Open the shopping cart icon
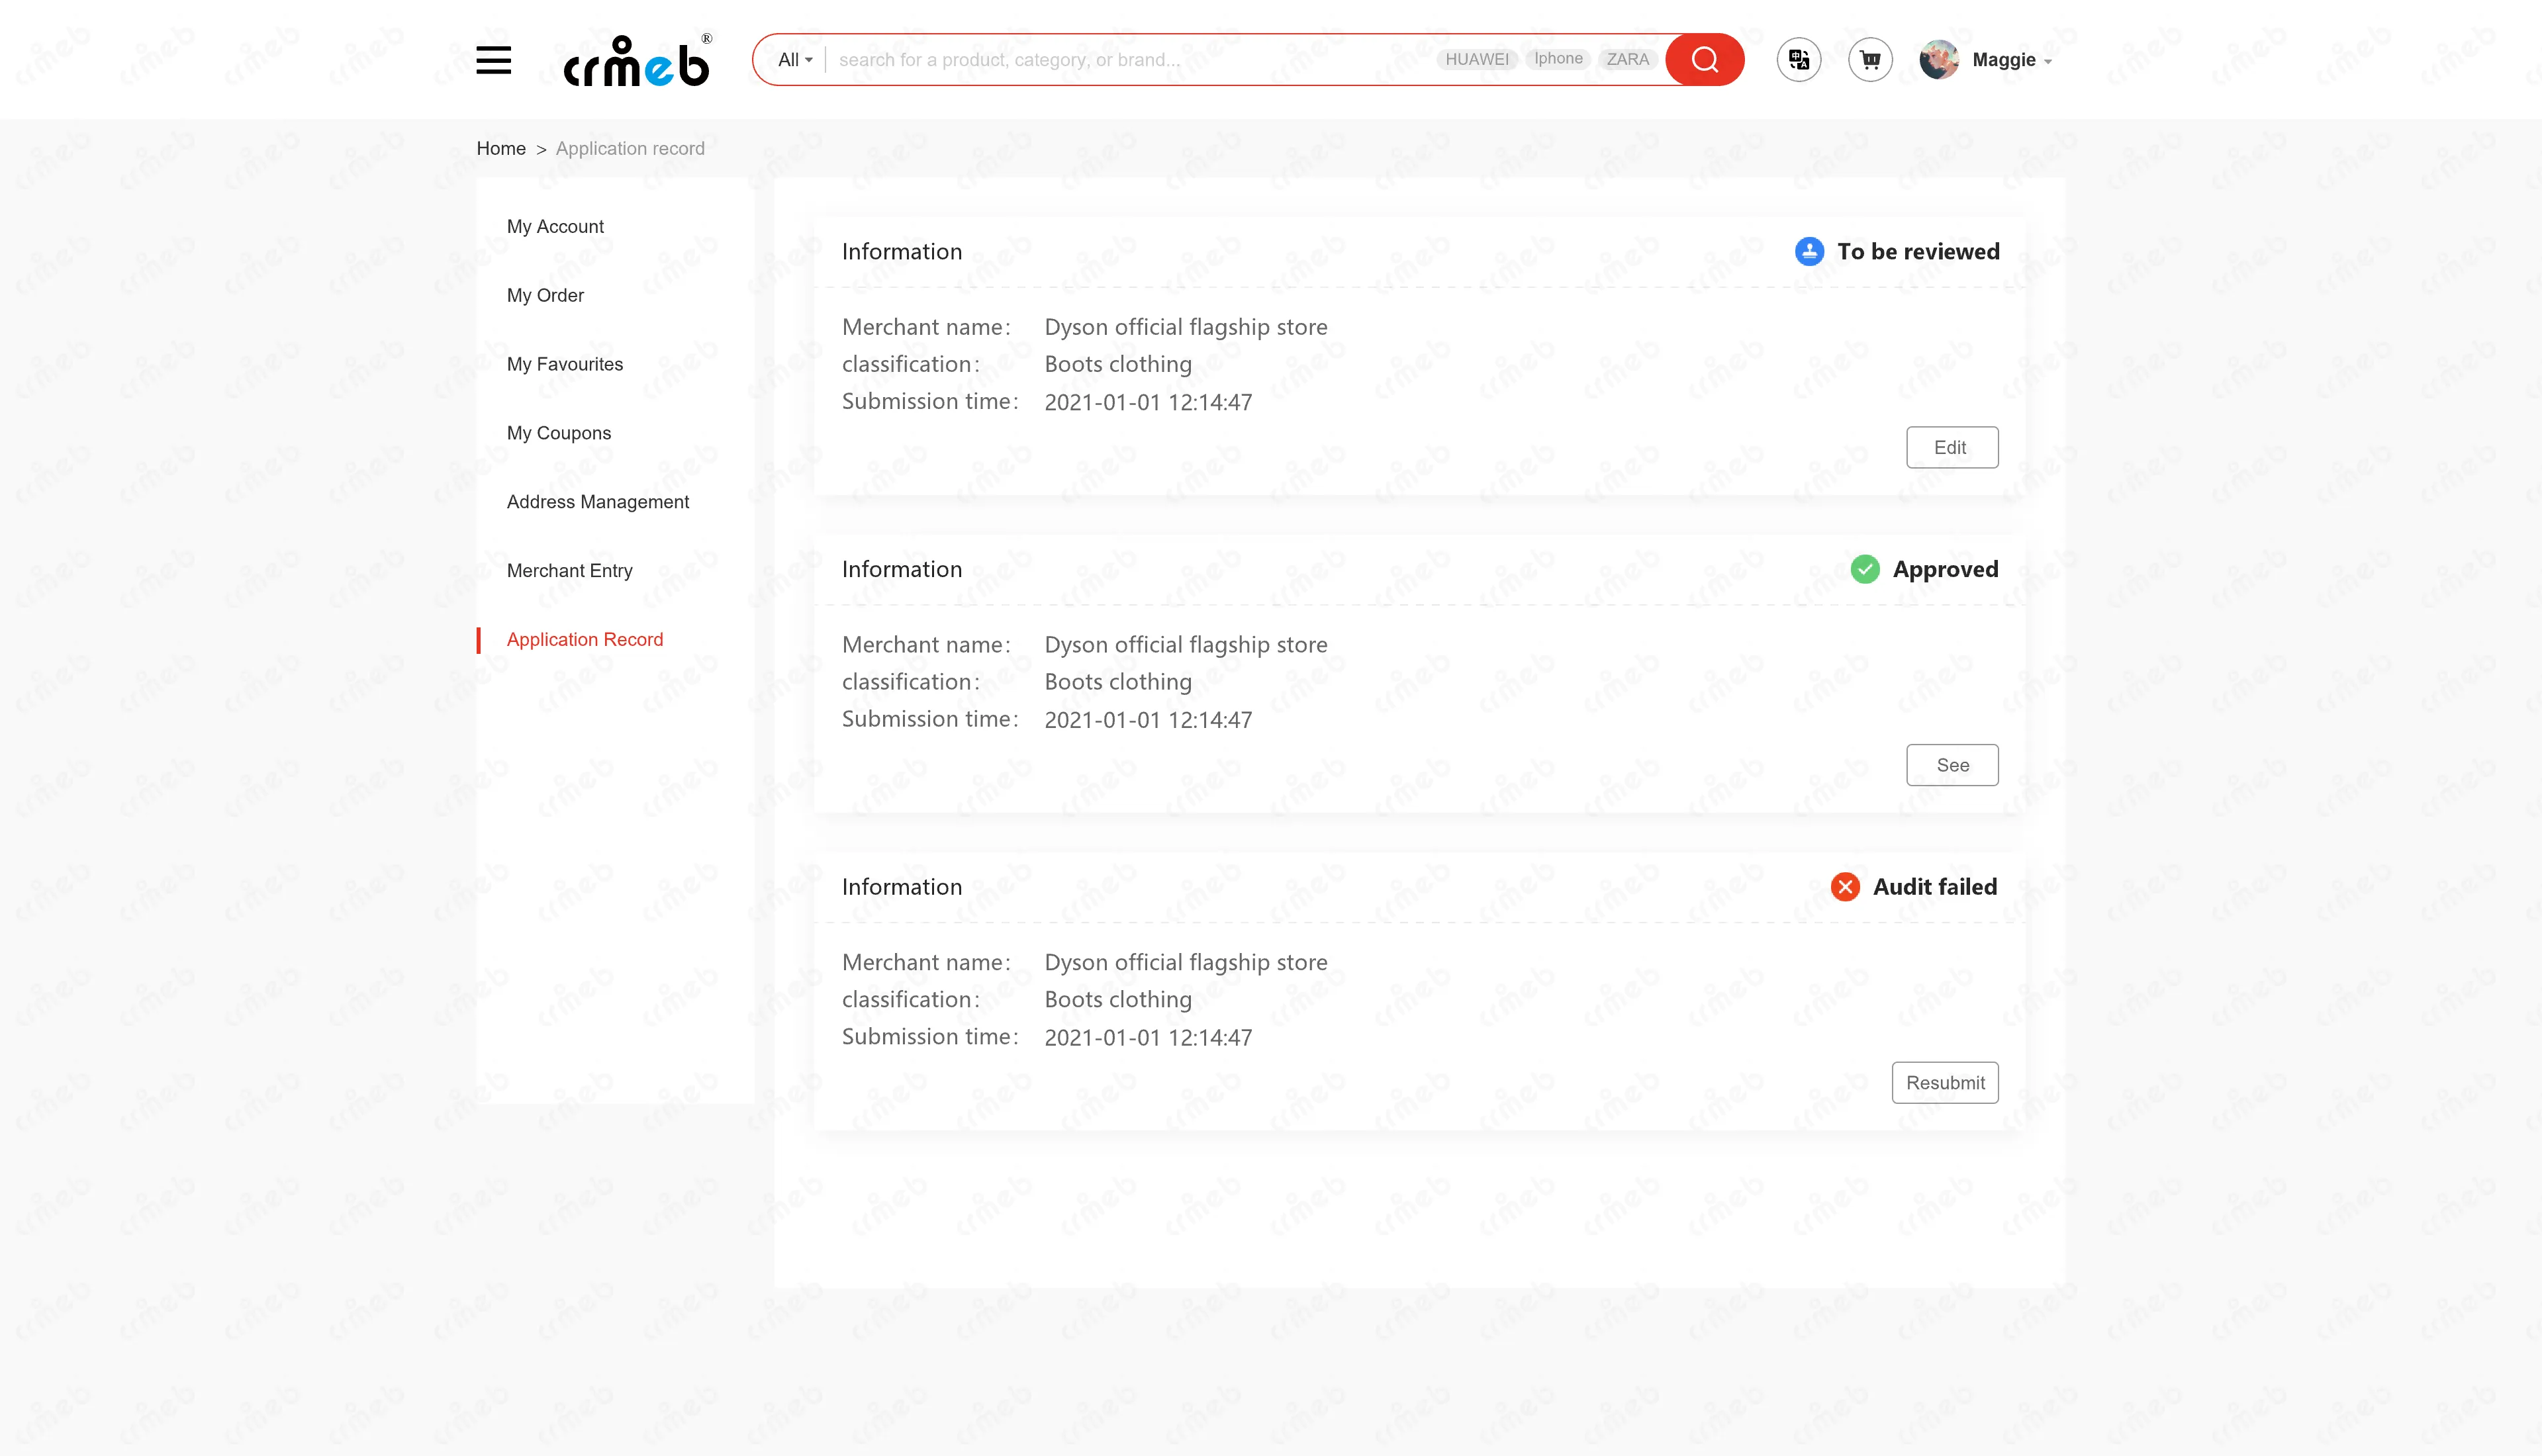 tap(1870, 60)
